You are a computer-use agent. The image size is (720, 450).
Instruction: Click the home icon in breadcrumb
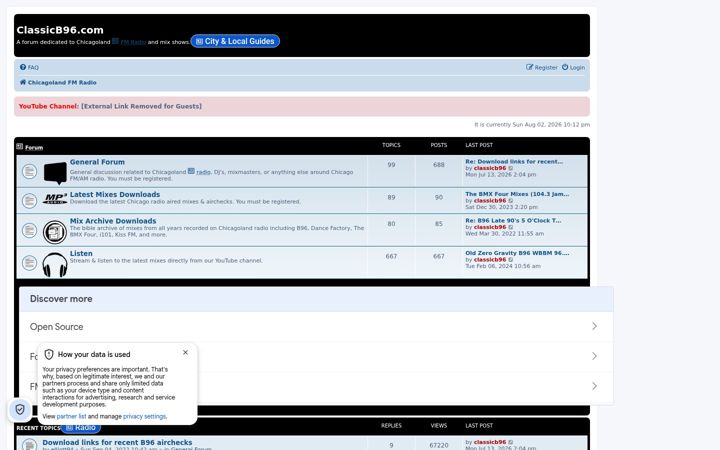point(23,82)
